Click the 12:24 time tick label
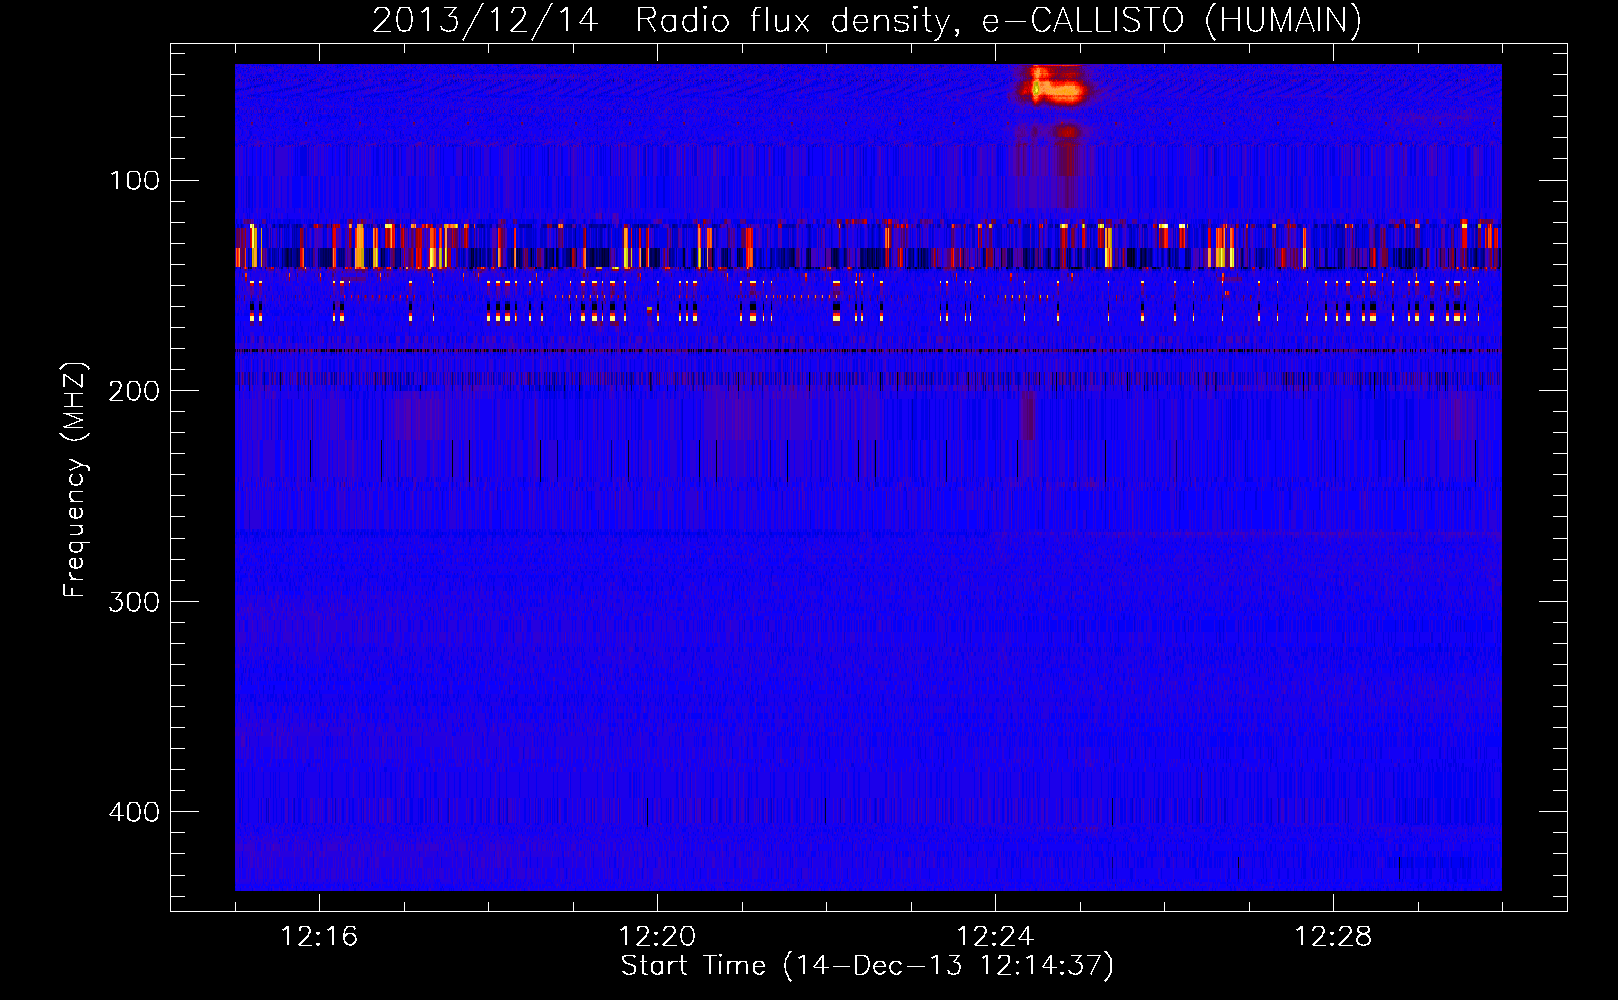The image size is (1618, 1000). pos(995,937)
